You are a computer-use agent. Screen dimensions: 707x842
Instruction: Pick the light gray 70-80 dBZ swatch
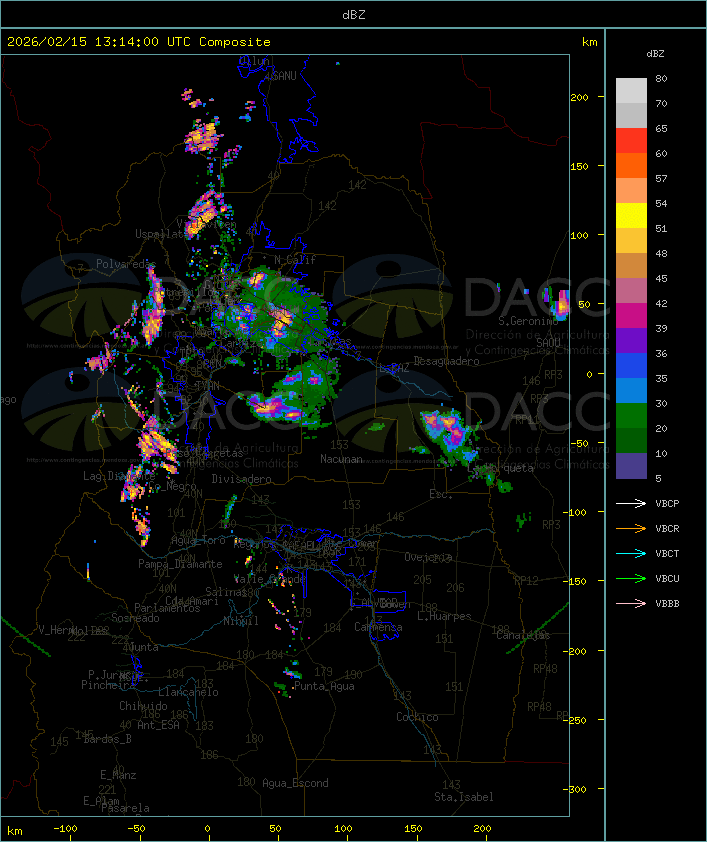coord(631,91)
